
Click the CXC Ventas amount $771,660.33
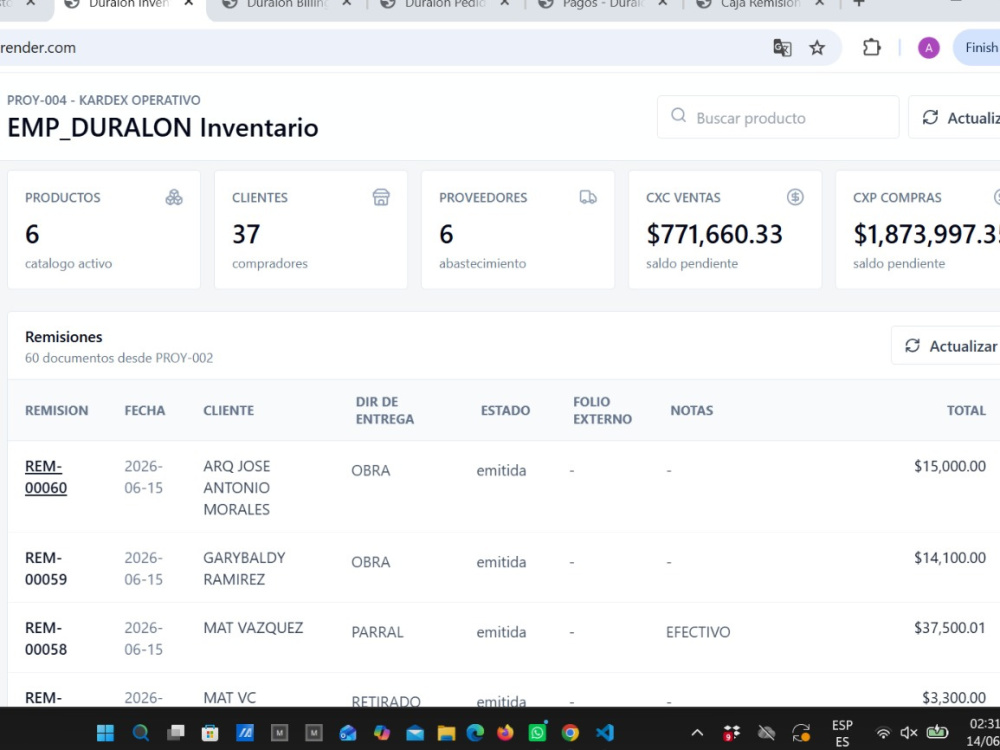coord(714,235)
